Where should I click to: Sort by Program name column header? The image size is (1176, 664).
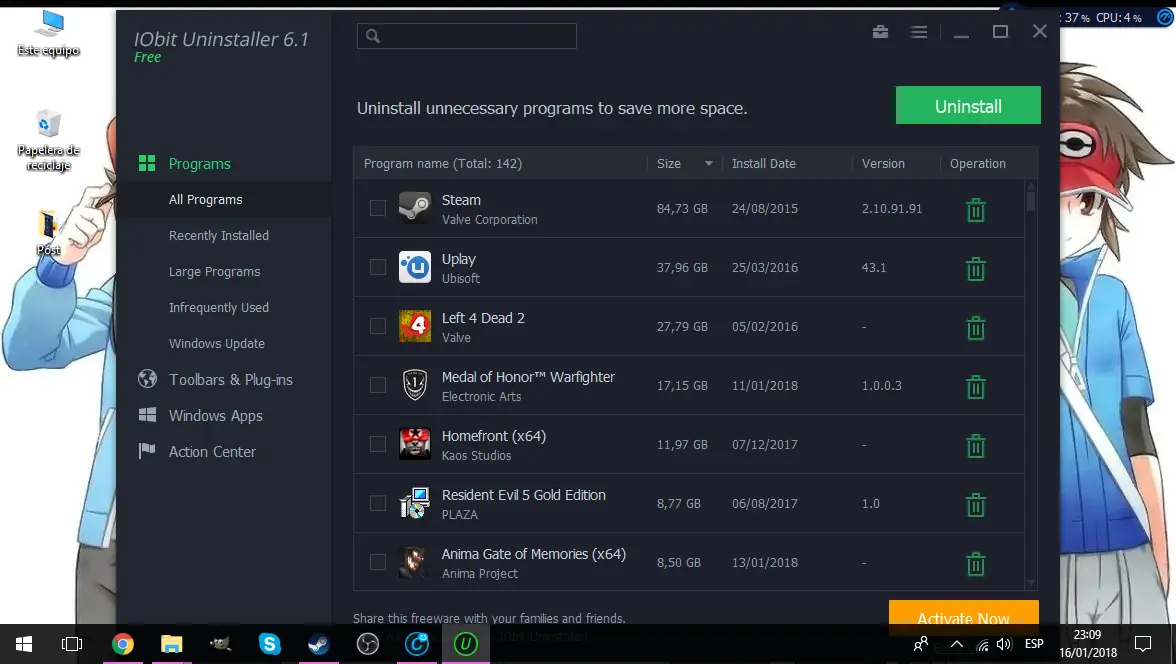click(442, 164)
